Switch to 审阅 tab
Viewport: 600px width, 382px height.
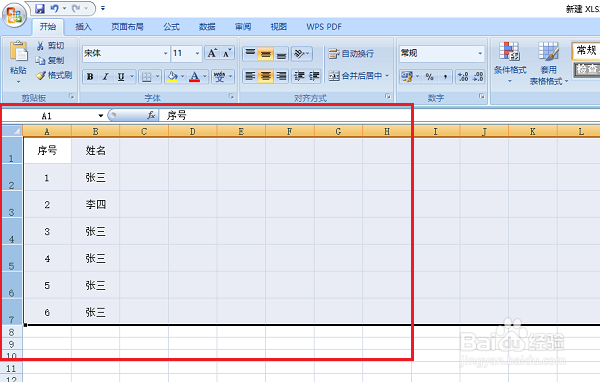243,27
